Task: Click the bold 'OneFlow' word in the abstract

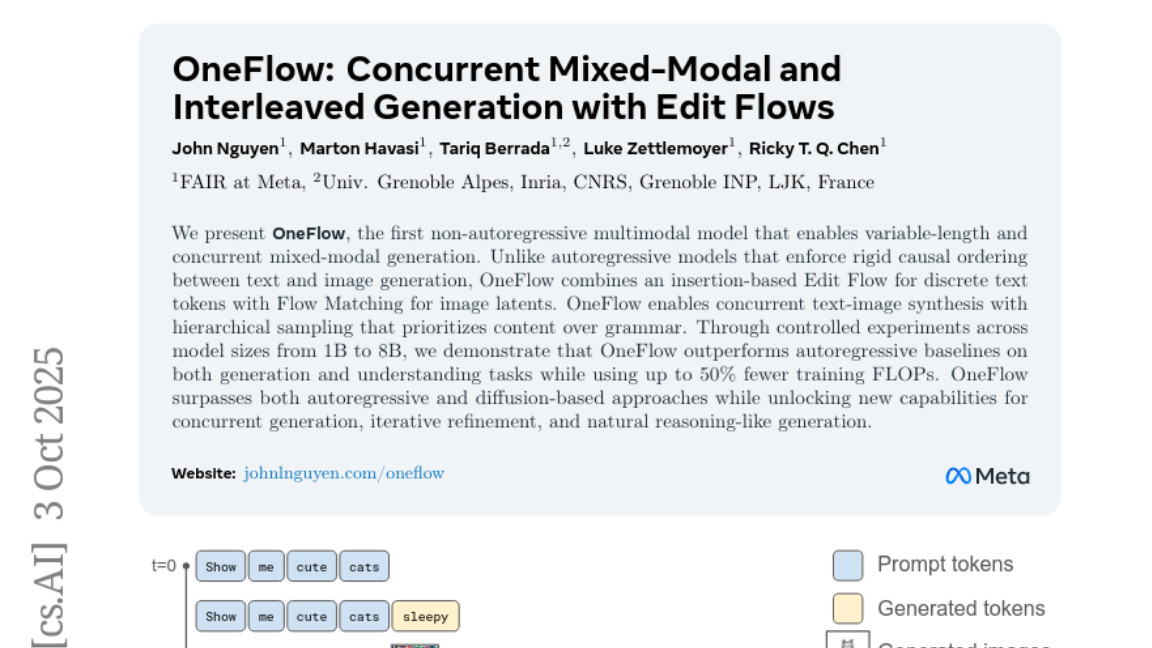Action: pos(309,234)
